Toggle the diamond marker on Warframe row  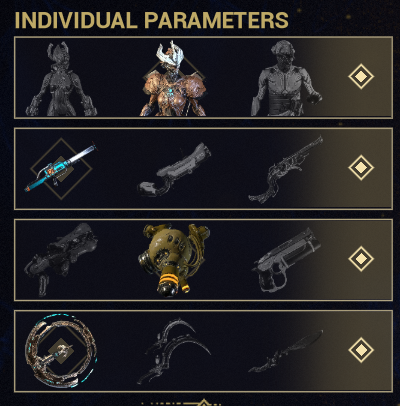point(361,77)
